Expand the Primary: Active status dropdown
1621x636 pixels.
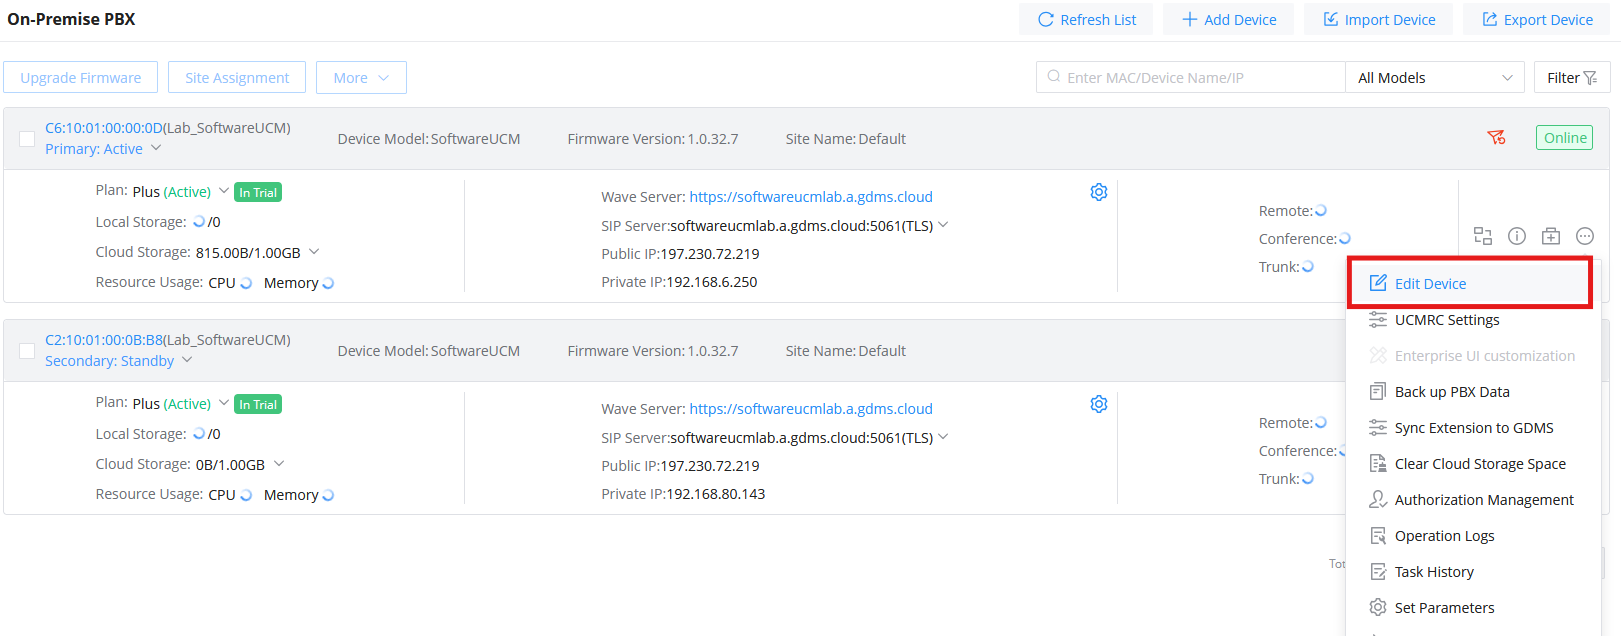[103, 149]
